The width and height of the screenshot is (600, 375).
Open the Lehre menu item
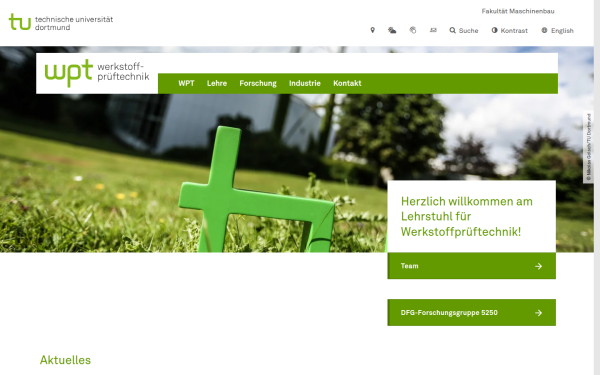tap(217, 83)
